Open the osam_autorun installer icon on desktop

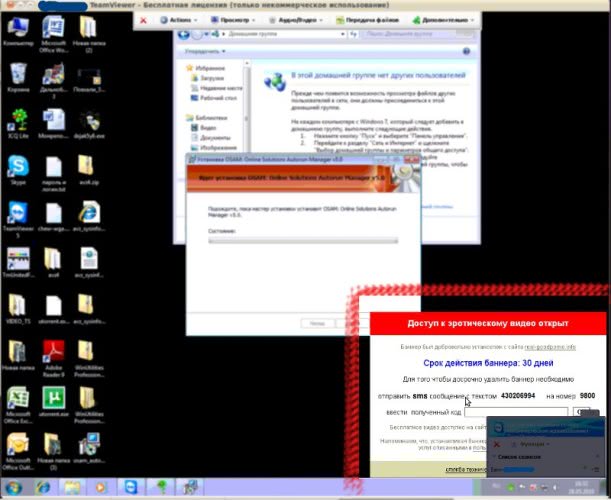[x=88, y=448]
